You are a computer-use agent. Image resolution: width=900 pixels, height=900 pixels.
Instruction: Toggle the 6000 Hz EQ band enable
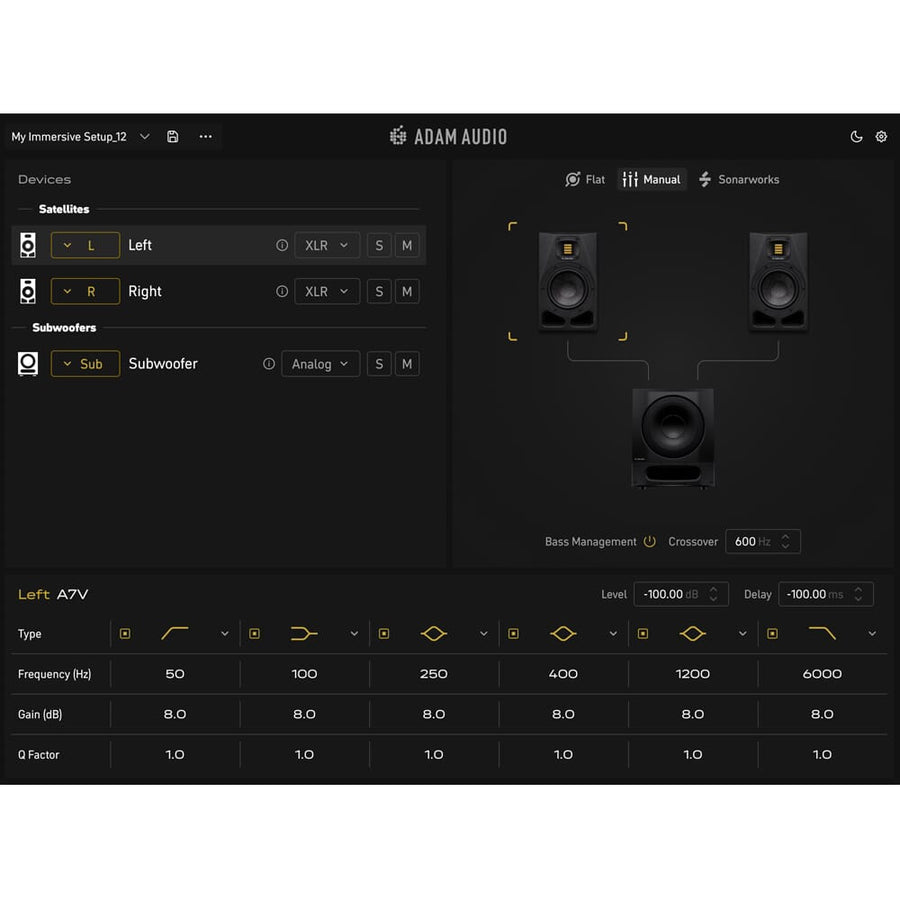pos(773,634)
